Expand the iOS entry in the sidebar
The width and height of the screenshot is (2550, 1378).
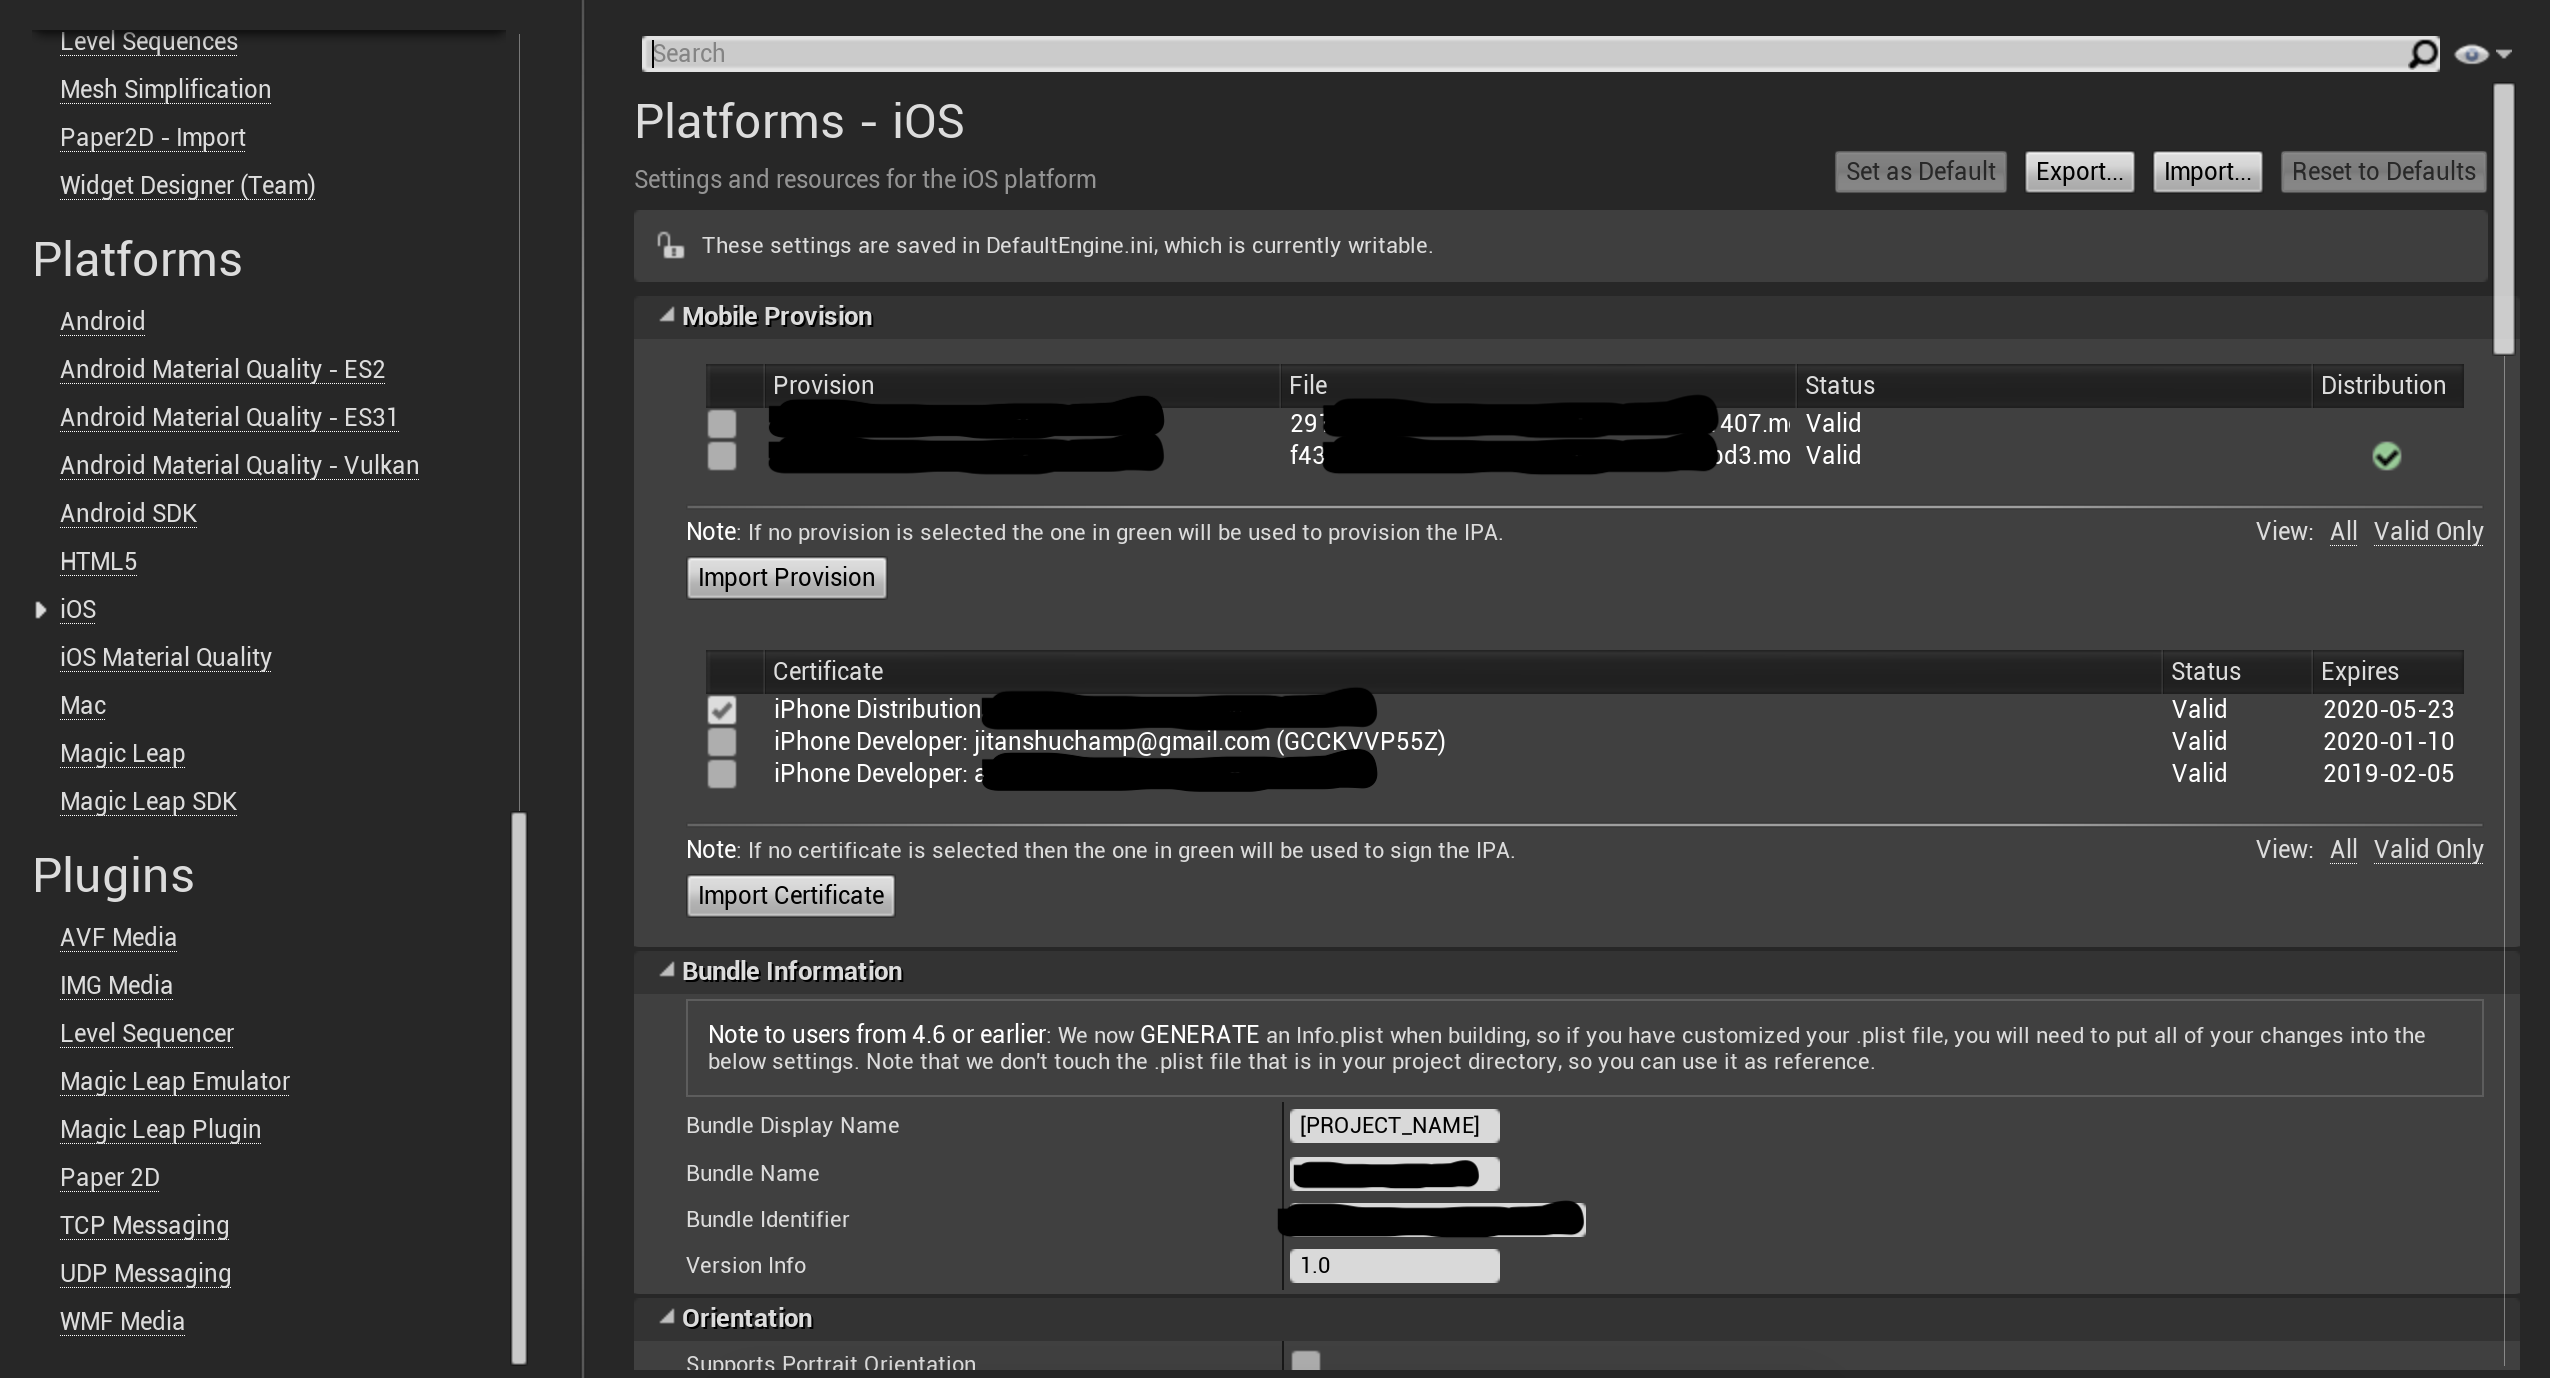coord(40,609)
